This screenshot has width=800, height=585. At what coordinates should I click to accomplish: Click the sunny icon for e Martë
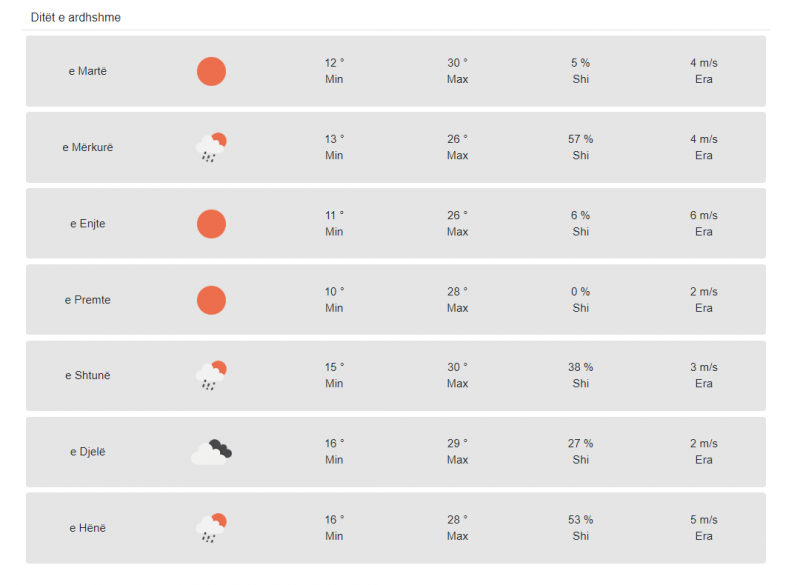point(211,71)
